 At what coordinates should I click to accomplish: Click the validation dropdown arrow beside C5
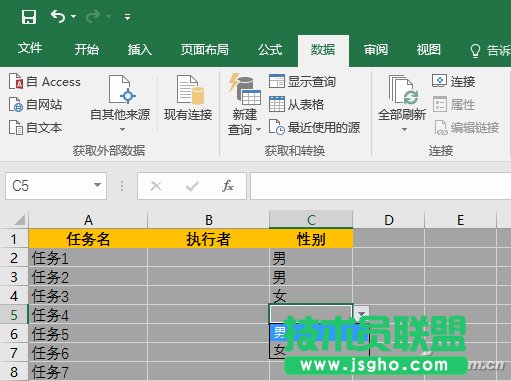point(361,314)
